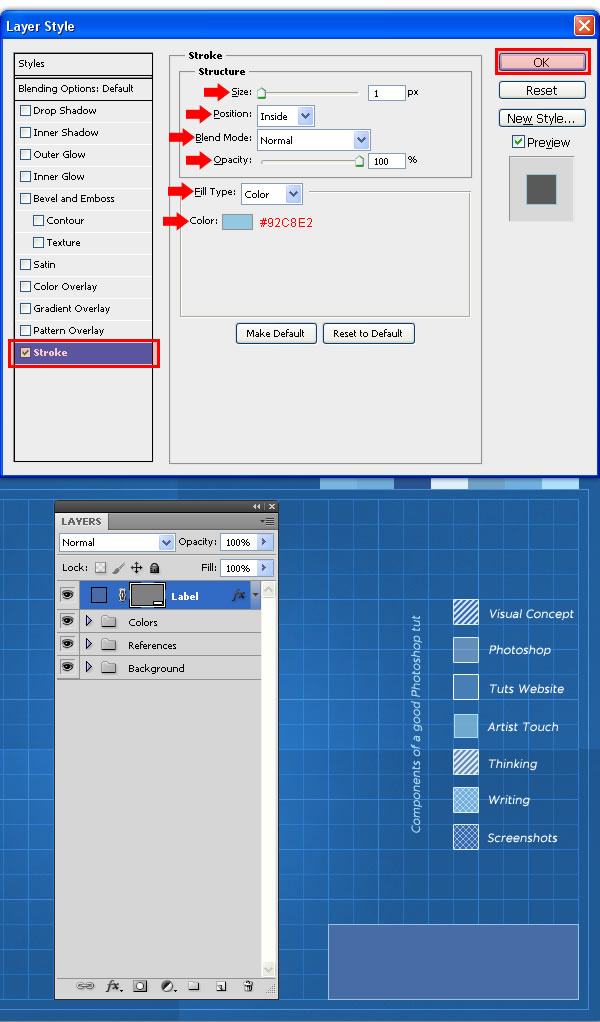This screenshot has width=600, height=1022.
Task: Click the stroke Opacity slider handle
Action: [x=359, y=161]
